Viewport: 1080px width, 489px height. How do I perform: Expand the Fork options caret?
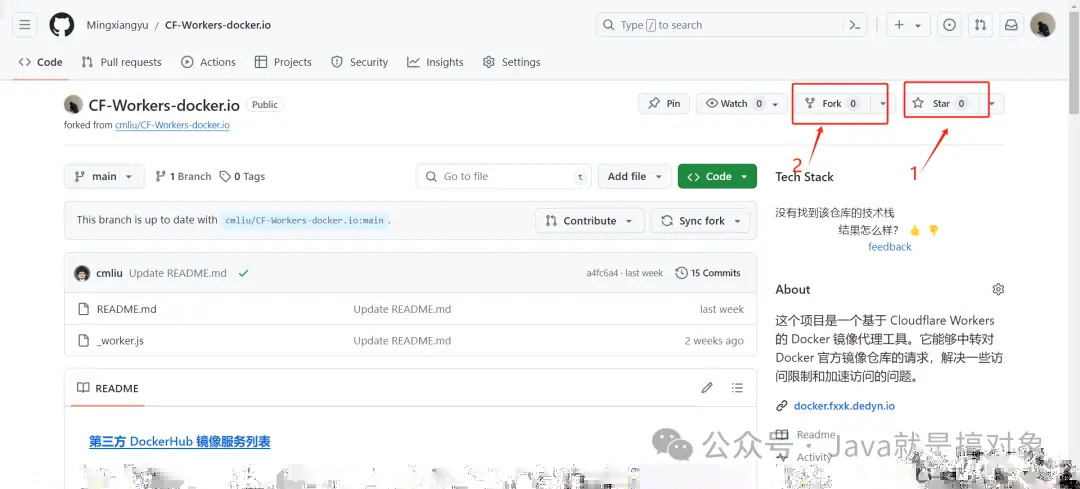883,104
